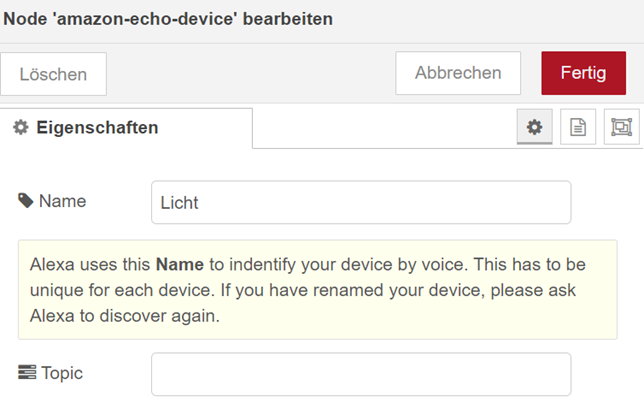Open the node appearance settings icon
The image size is (644, 409).
[621, 127]
